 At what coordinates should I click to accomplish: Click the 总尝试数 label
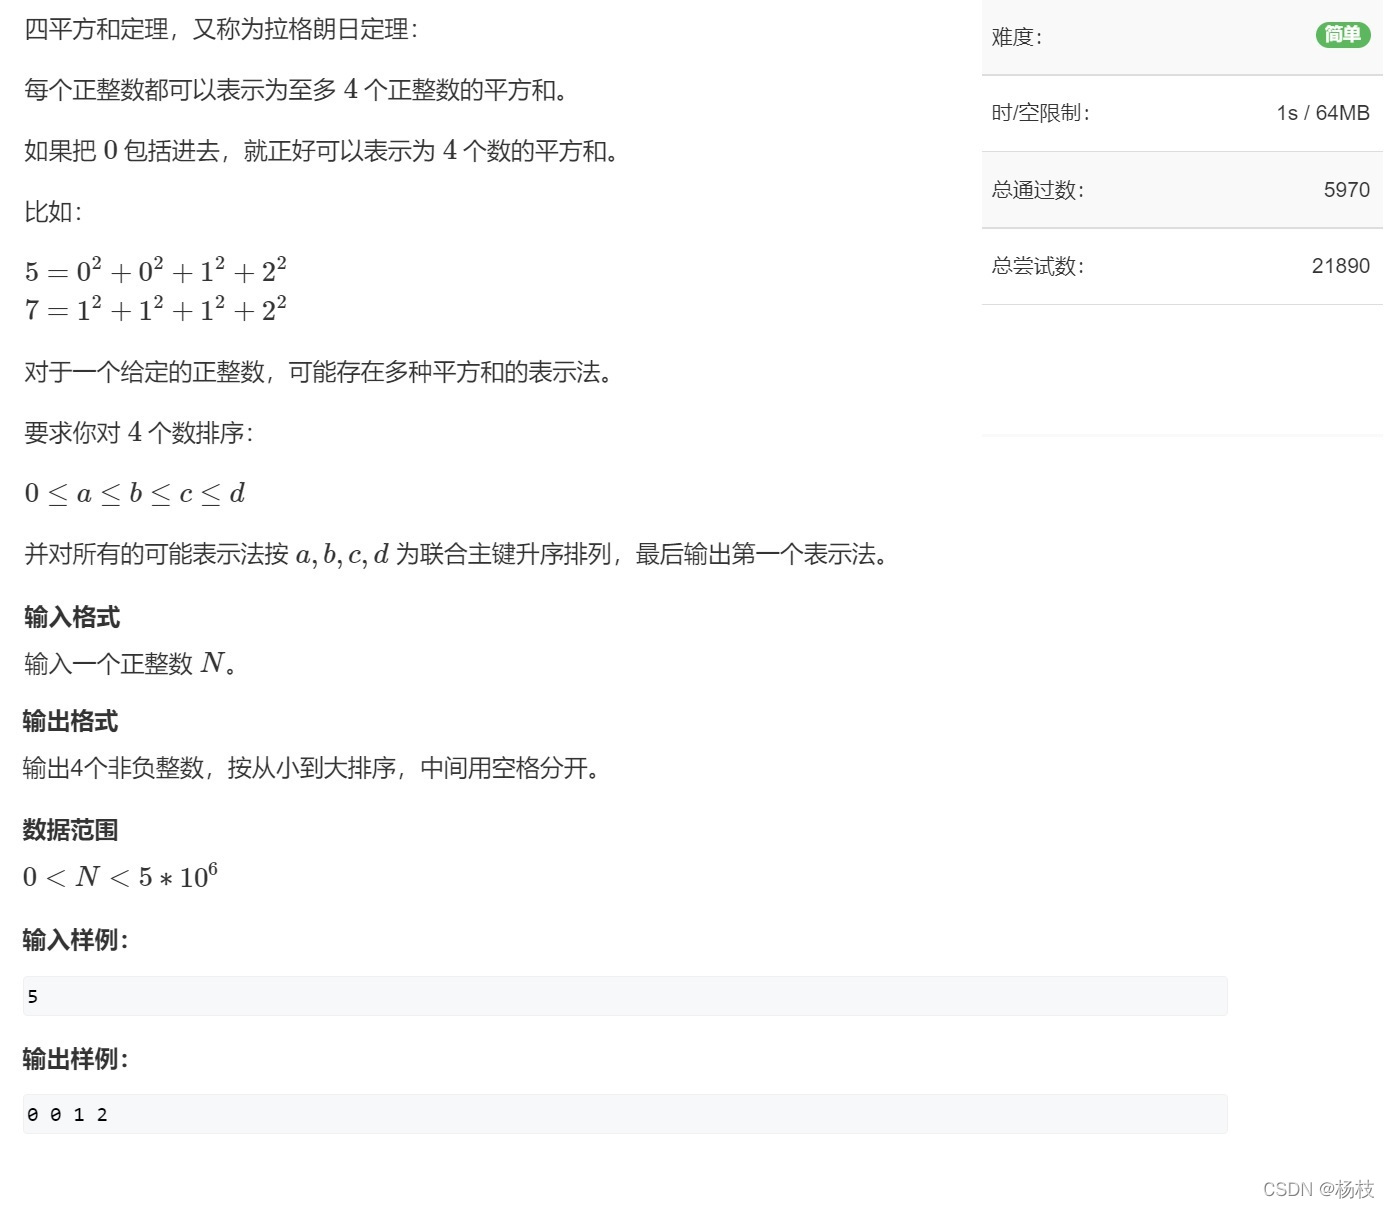coord(1037,266)
